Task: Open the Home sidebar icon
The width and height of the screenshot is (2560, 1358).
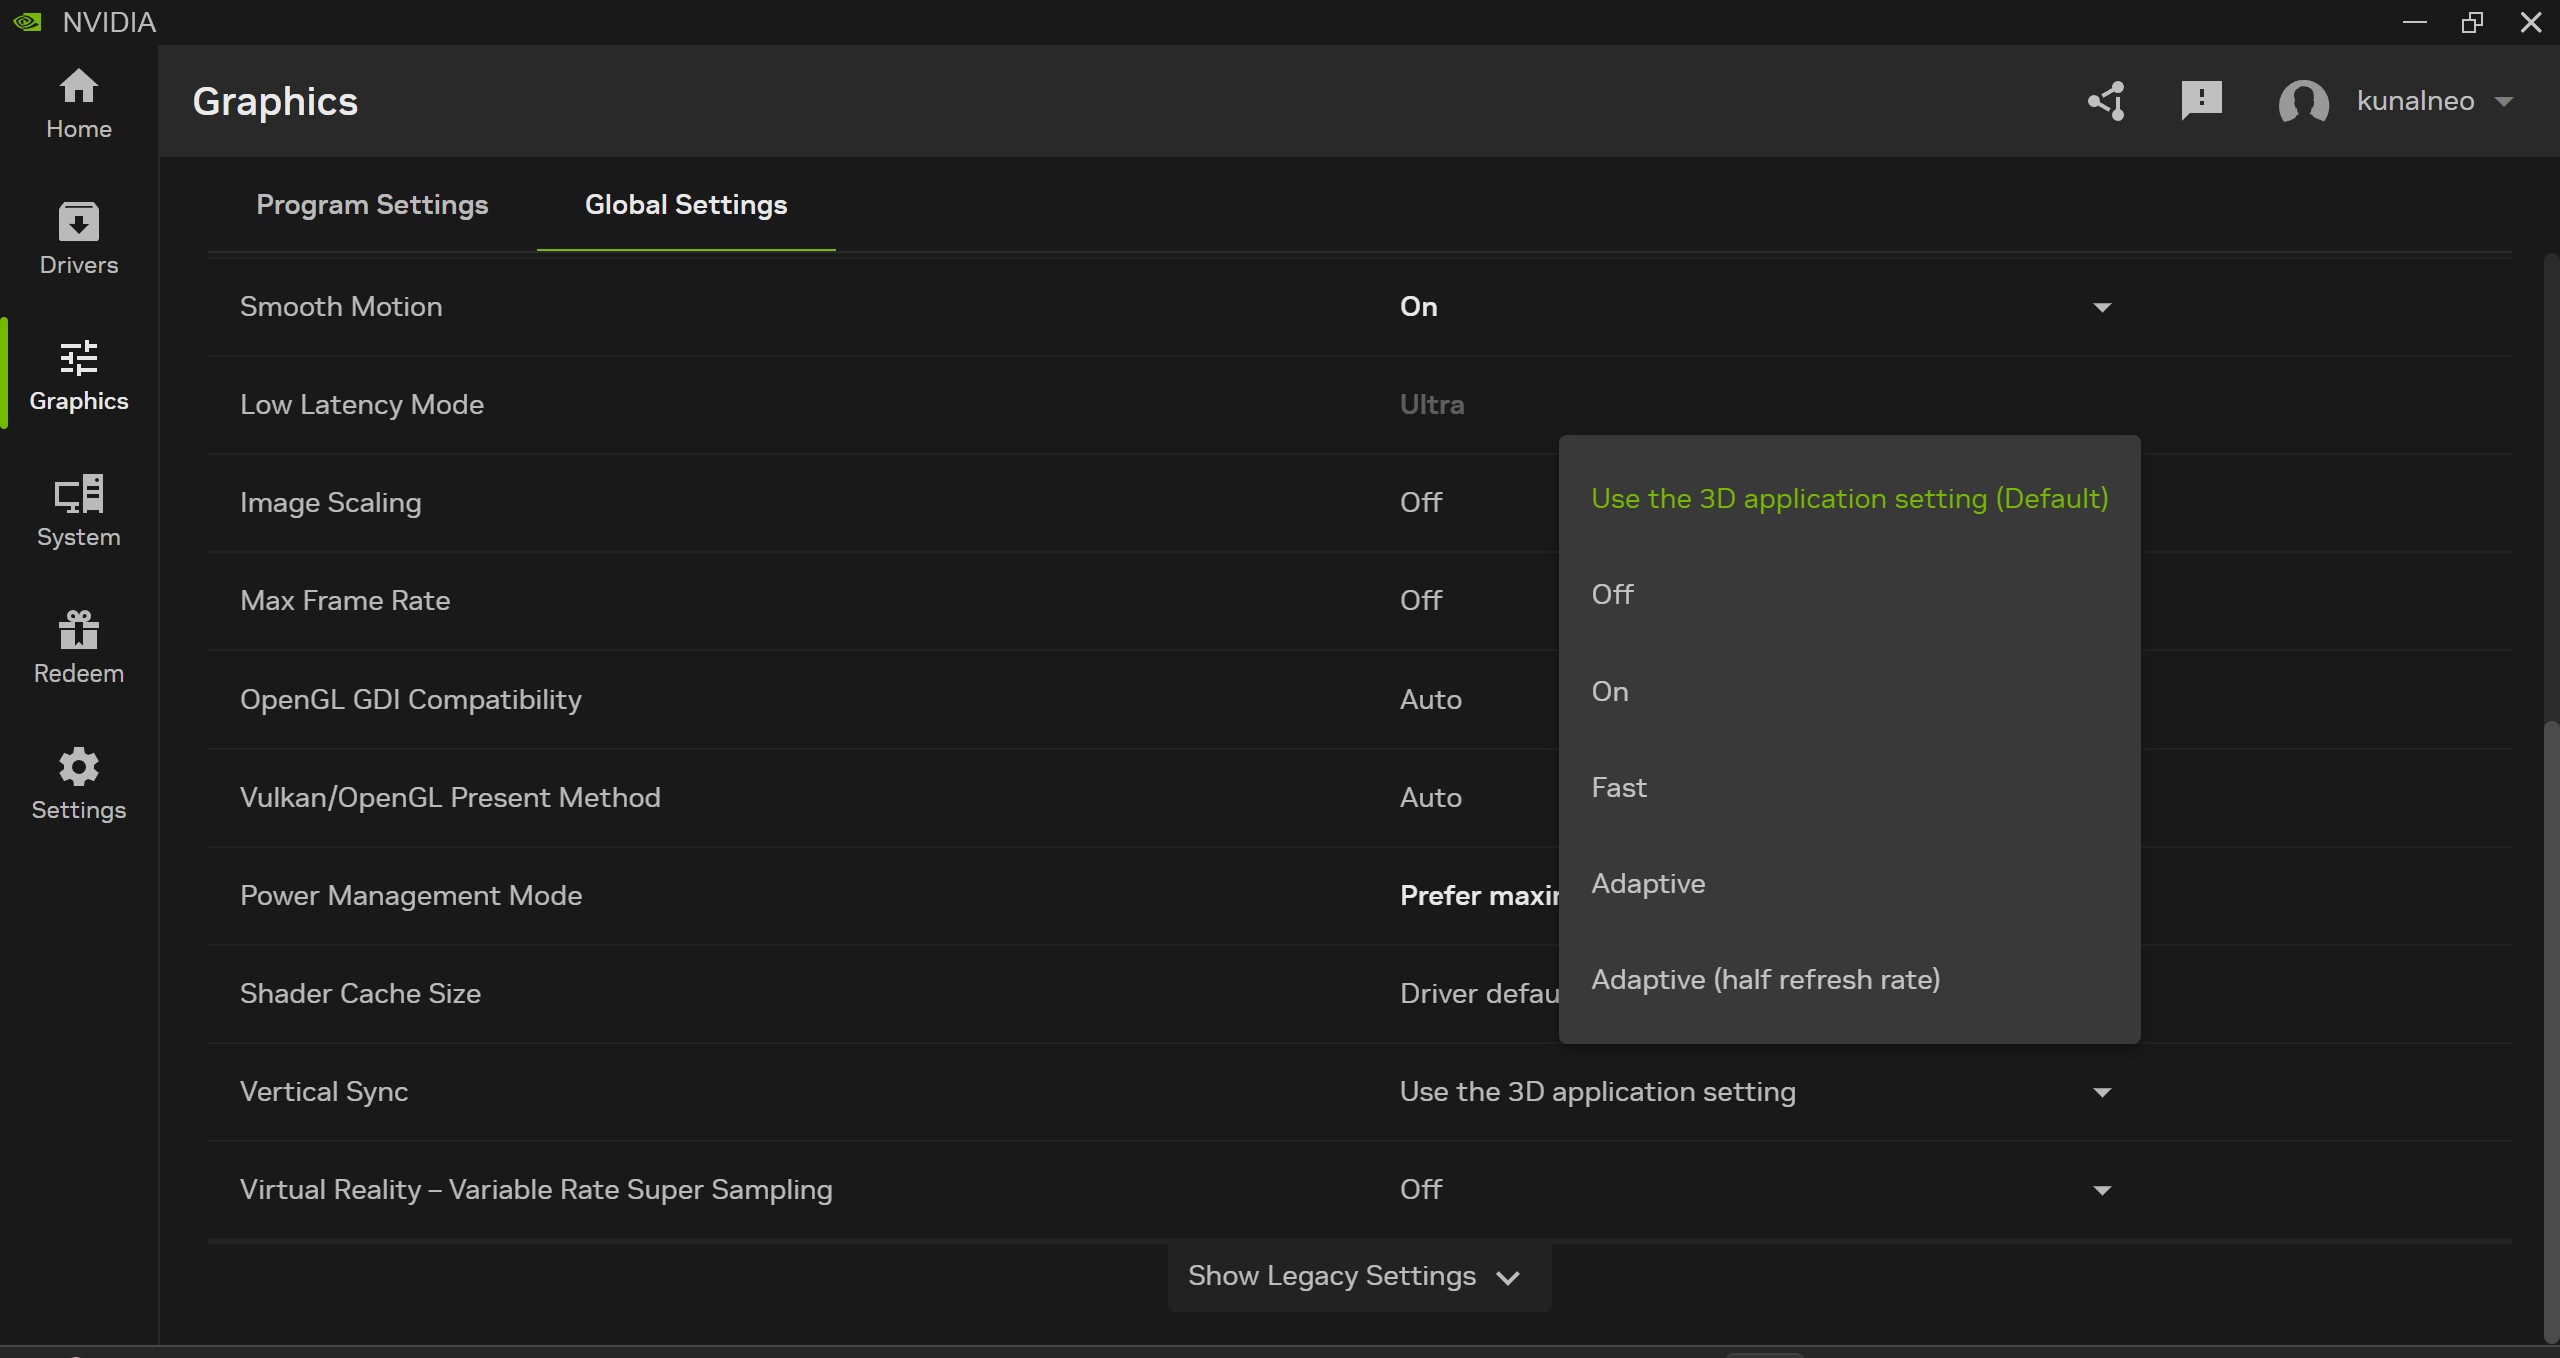Action: 78,88
